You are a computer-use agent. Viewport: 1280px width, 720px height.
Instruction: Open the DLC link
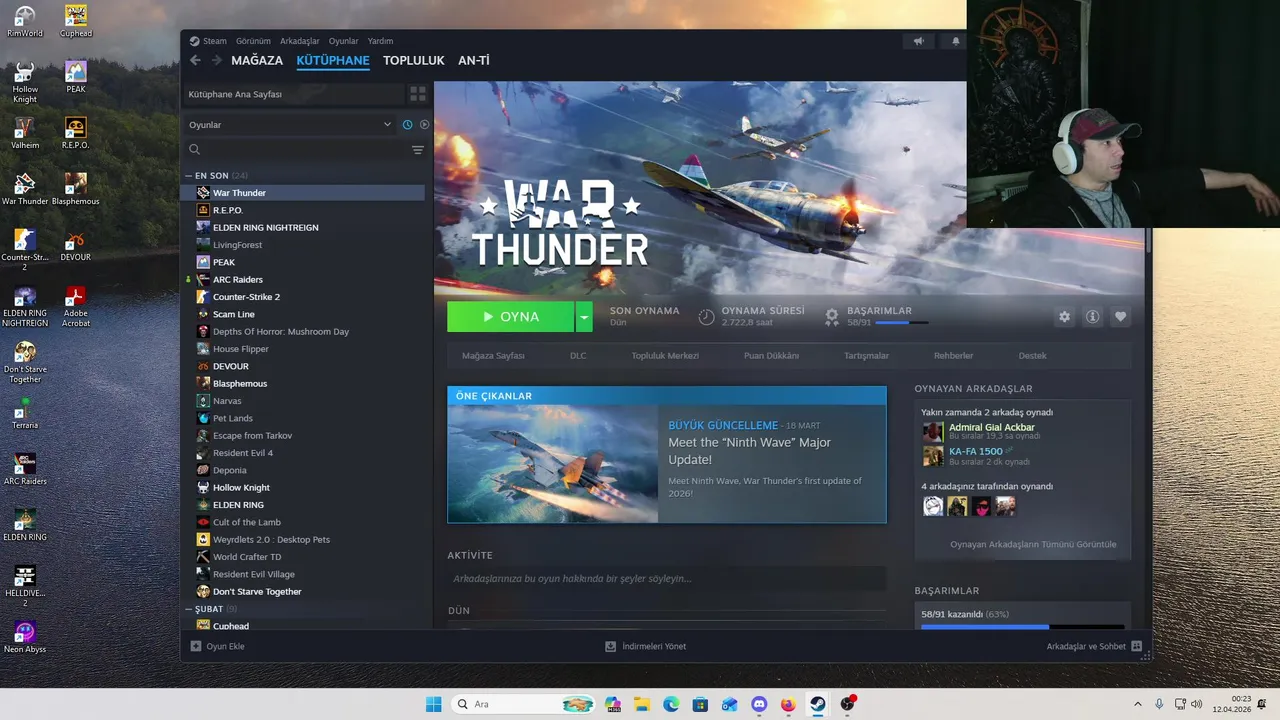578,355
